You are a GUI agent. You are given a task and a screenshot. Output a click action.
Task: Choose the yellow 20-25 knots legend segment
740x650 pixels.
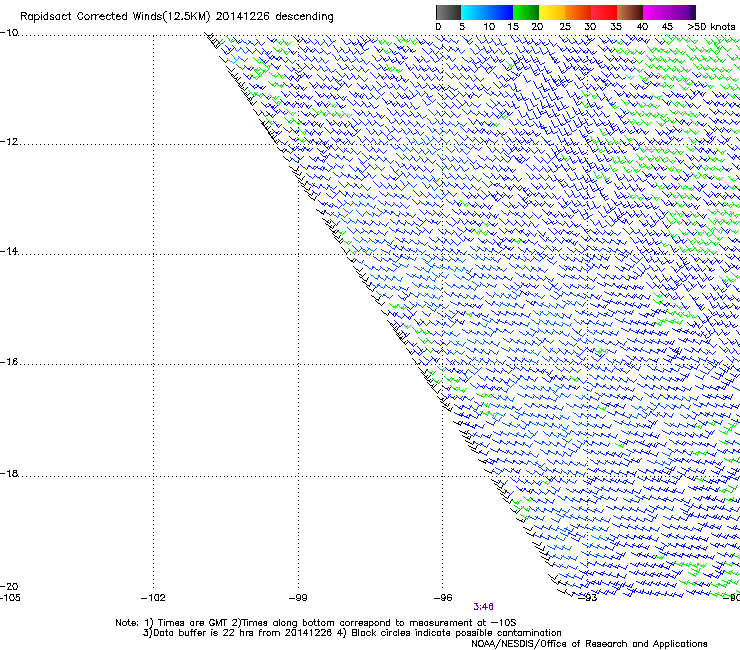[552, 12]
